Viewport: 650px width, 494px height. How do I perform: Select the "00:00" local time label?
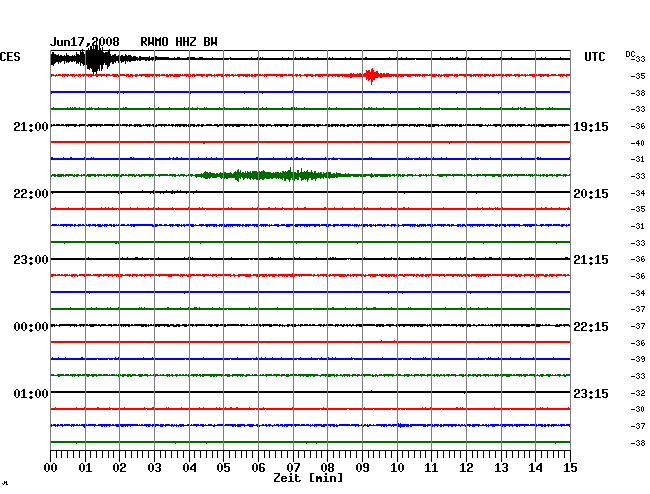click(x=31, y=327)
